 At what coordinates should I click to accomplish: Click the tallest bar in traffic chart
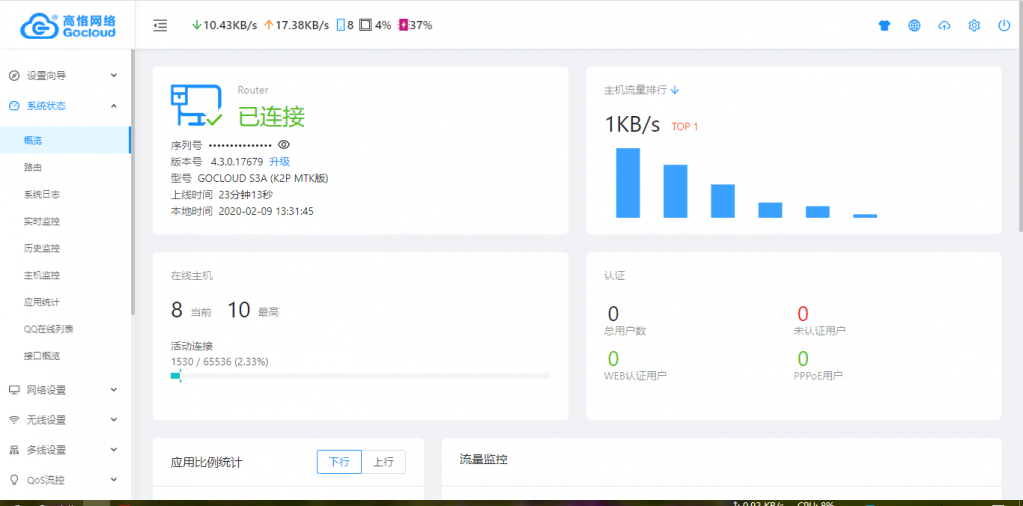pos(627,183)
